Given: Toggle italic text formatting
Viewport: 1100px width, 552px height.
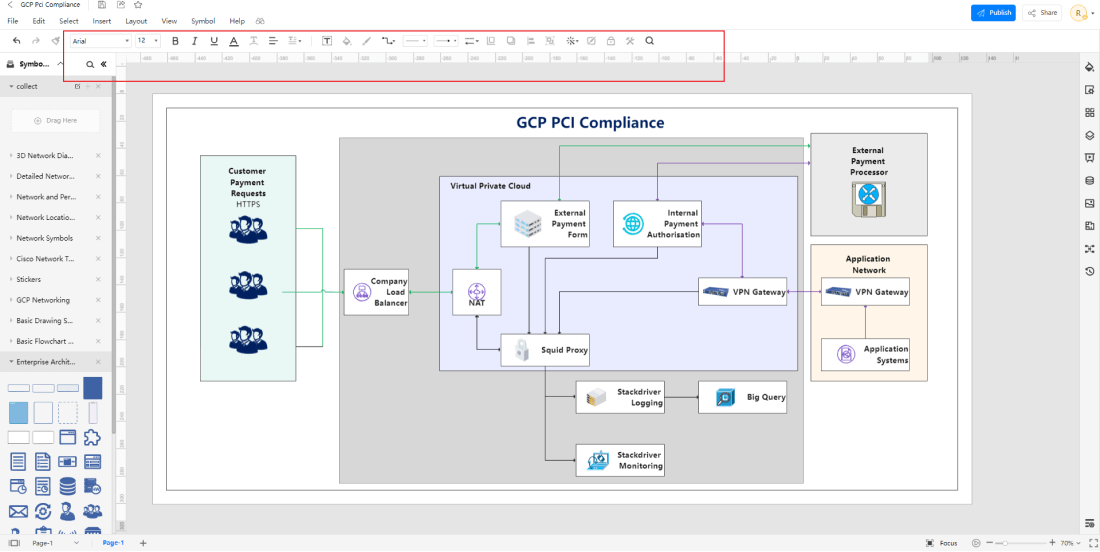Looking at the screenshot, I should click(194, 41).
